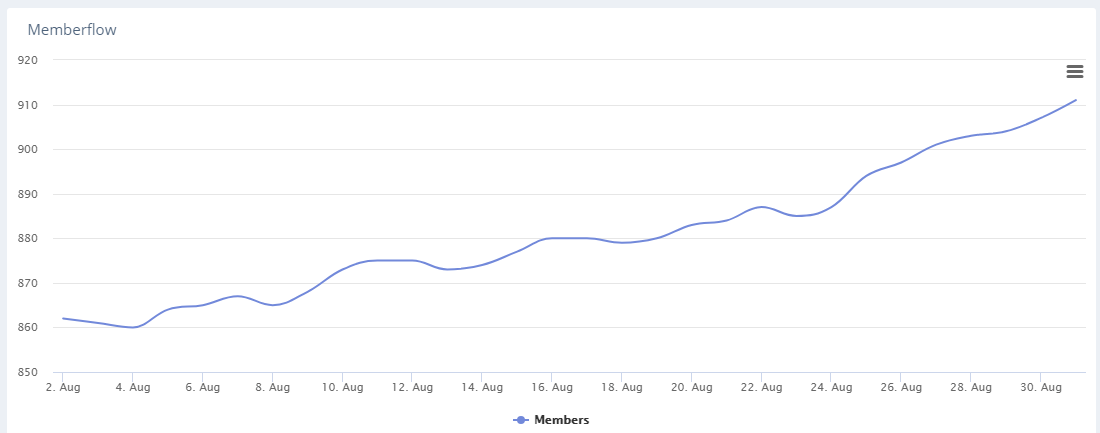Click the 8. Aug axis label
Viewport: 1100px width, 433px height.
tap(272, 386)
